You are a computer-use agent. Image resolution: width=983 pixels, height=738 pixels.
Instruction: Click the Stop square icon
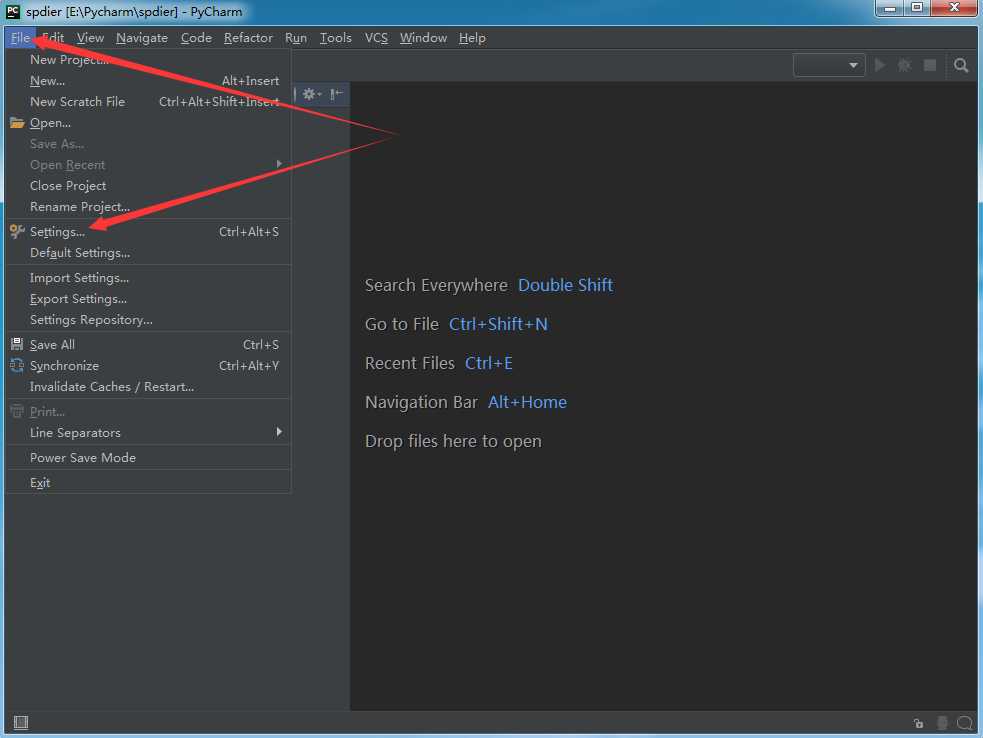point(930,65)
